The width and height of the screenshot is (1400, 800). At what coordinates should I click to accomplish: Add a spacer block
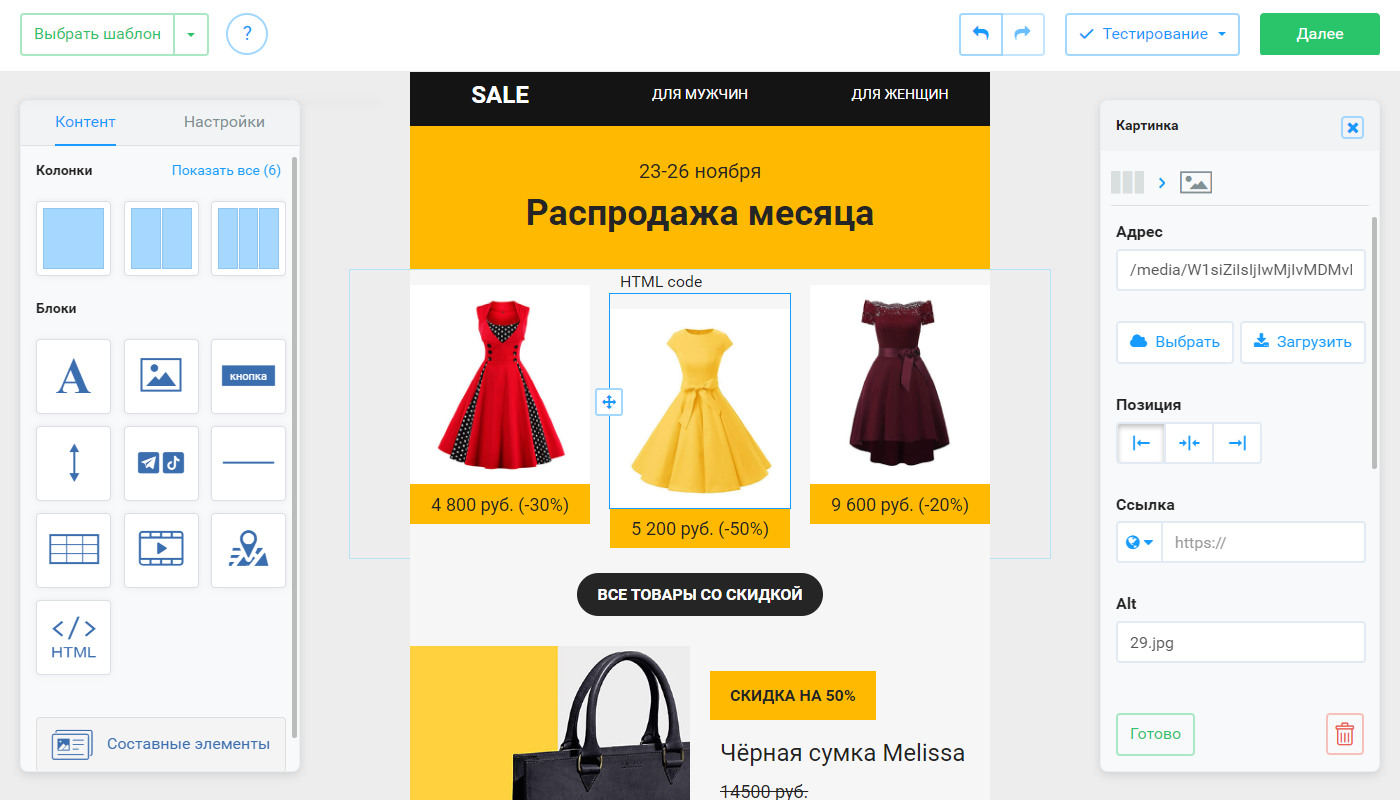tap(73, 463)
